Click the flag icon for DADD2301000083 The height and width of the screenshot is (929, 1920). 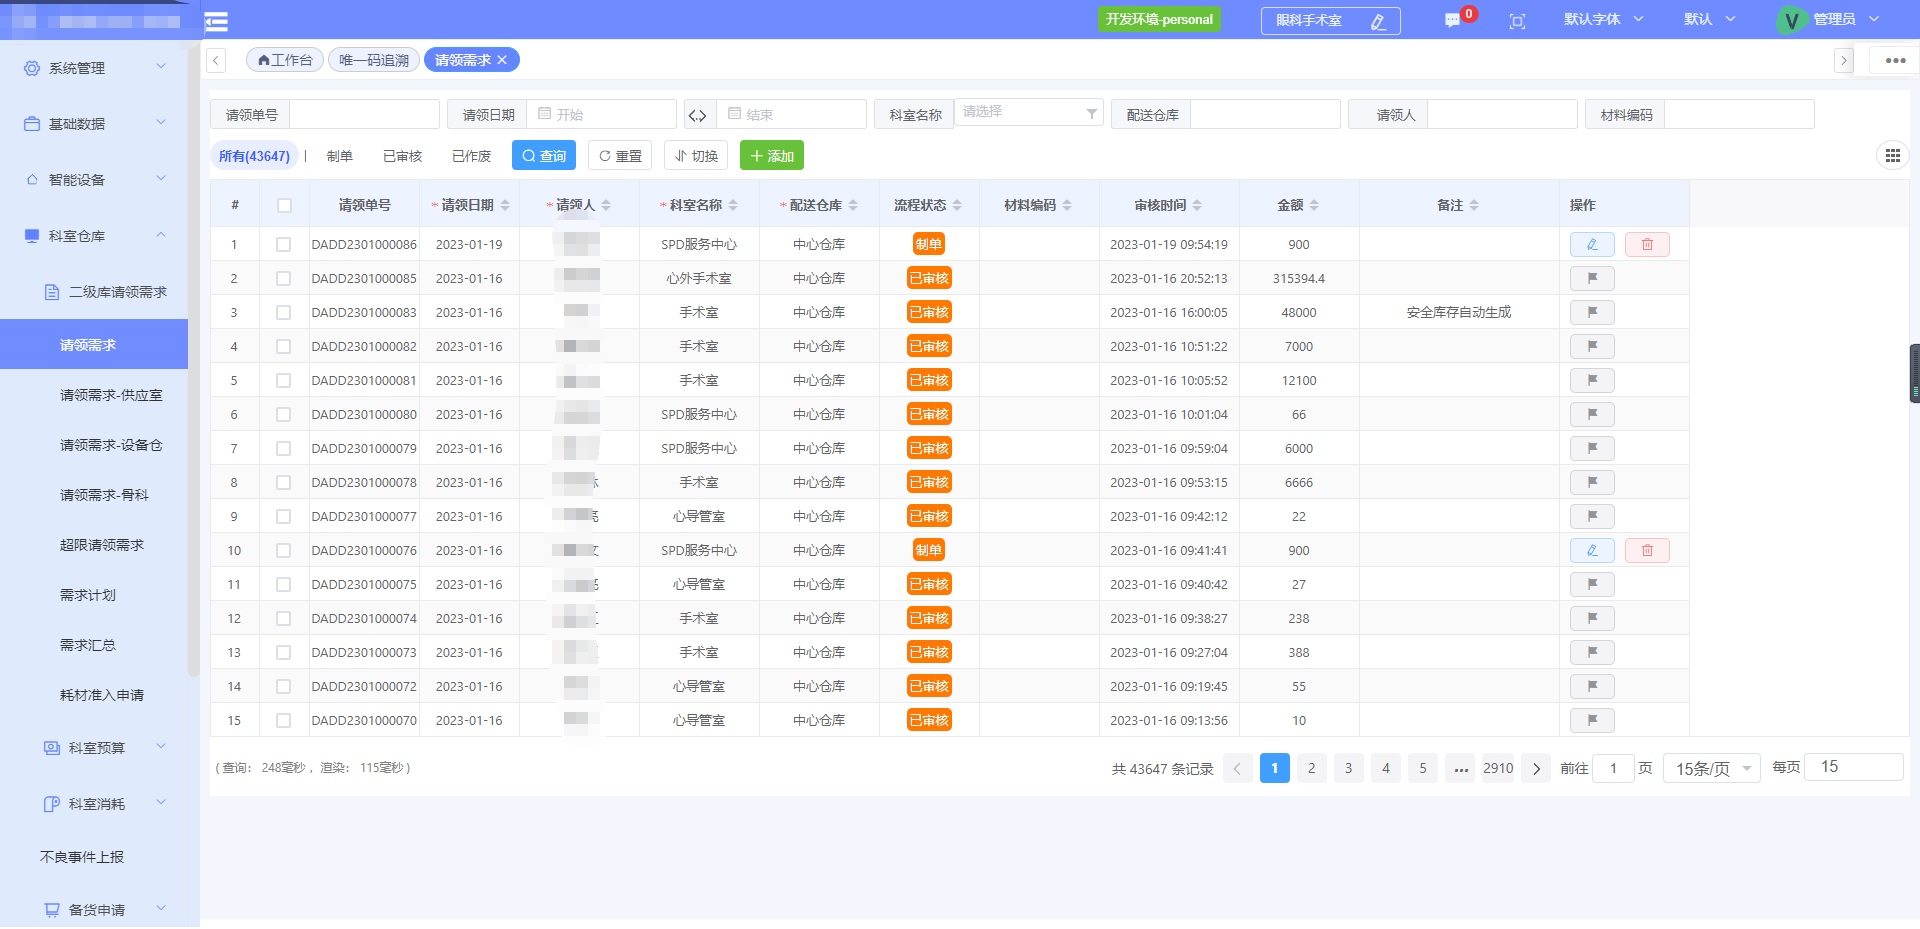tap(1592, 312)
